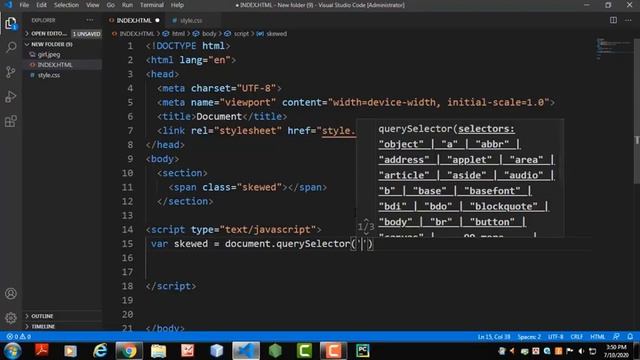Open the View menu
The height and width of the screenshot is (360, 640).
pyautogui.click(x=93, y=5)
